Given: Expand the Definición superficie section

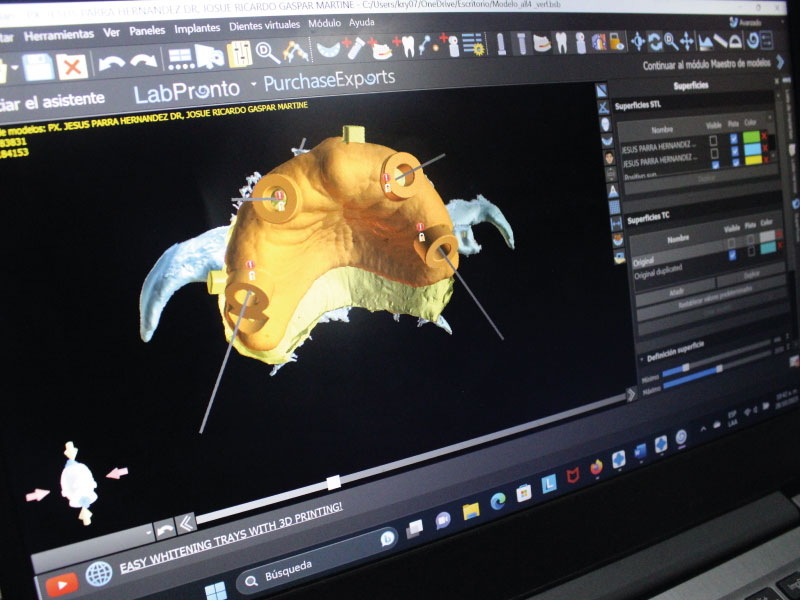Looking at the screenshot, I should 641,357.
